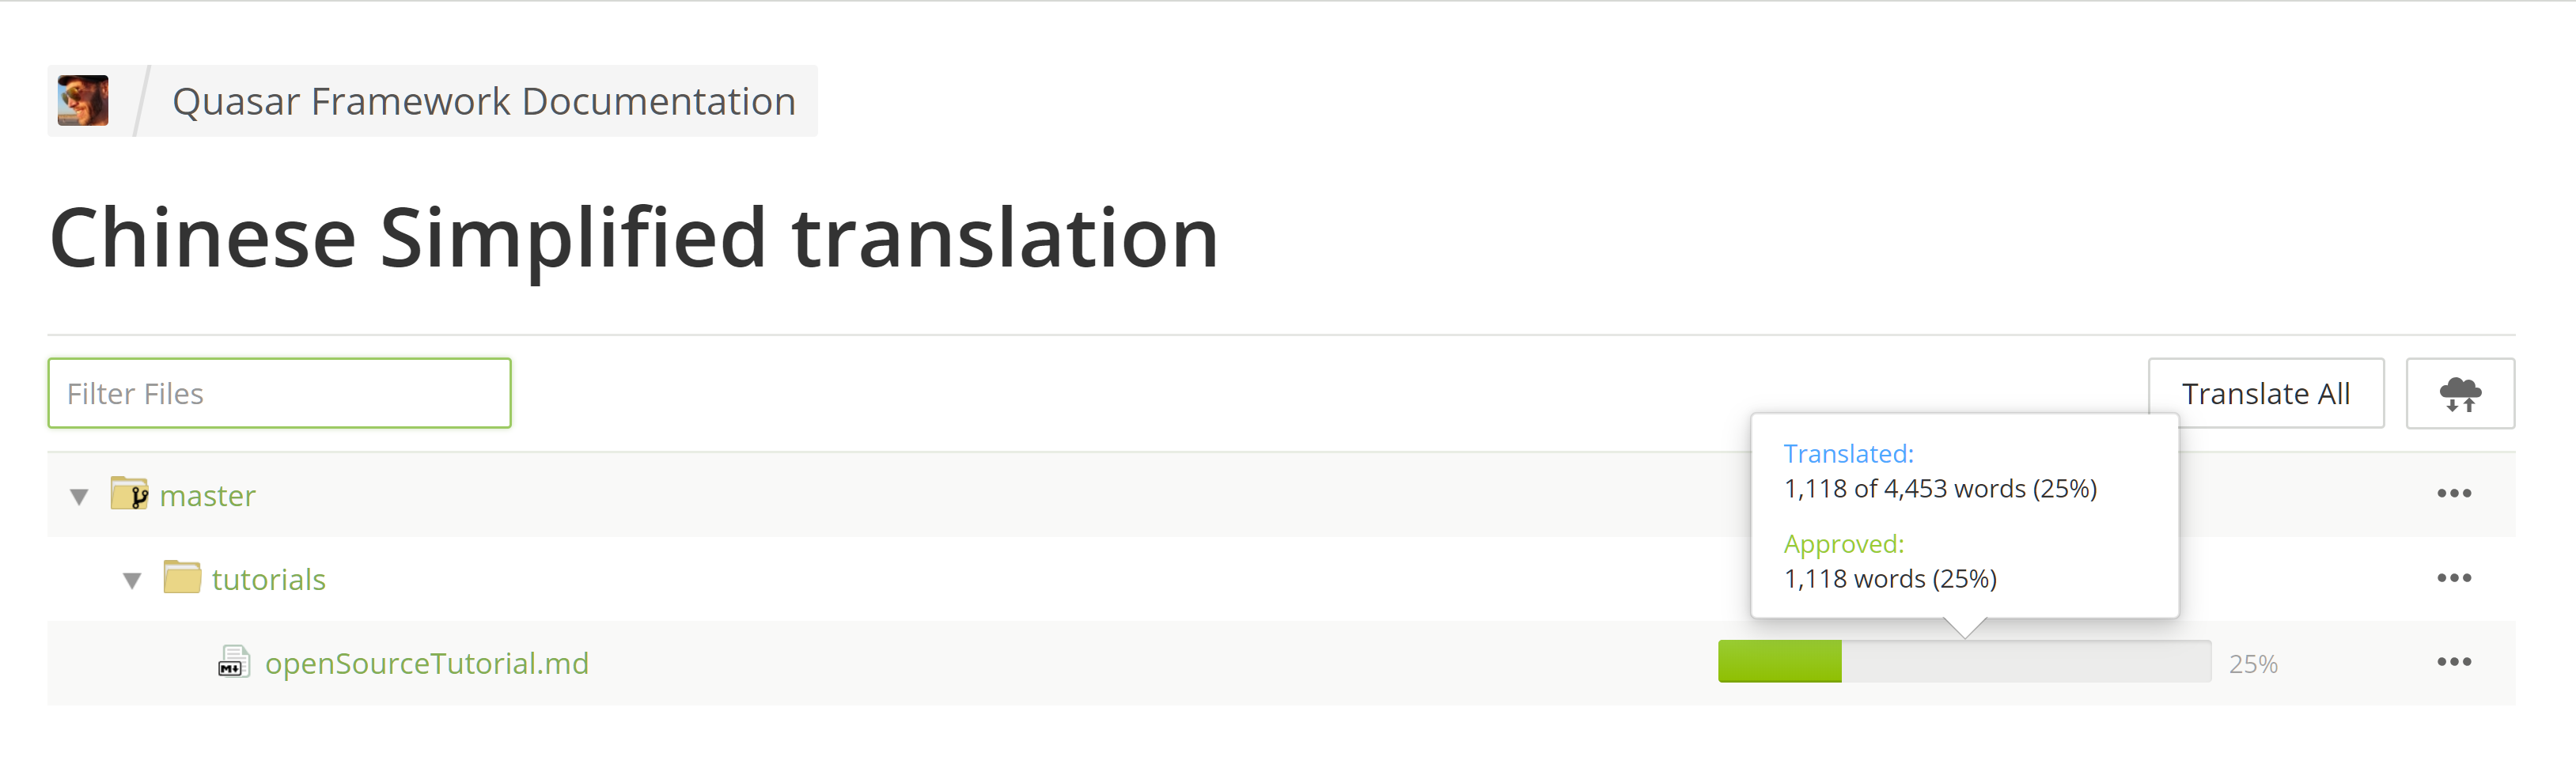The height and width of the screenshot is (783, 2576).
Task: Click the master branch folder icon
Action: coord(129,493)
